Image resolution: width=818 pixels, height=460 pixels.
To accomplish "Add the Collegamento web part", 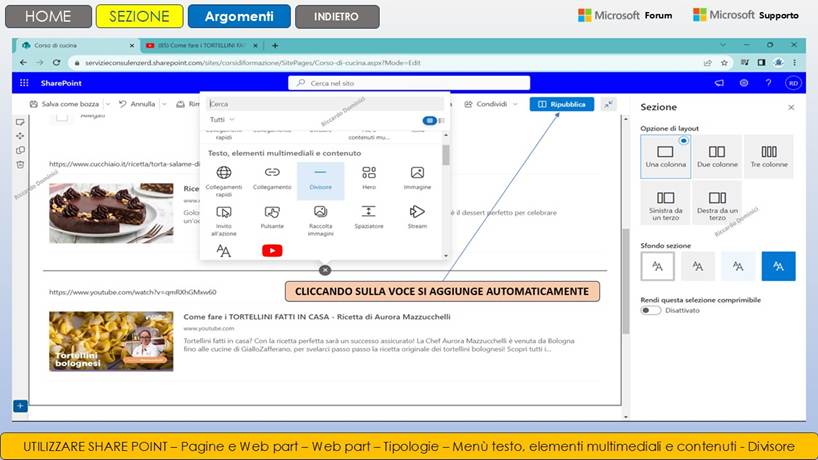I will tap(272, 178).
